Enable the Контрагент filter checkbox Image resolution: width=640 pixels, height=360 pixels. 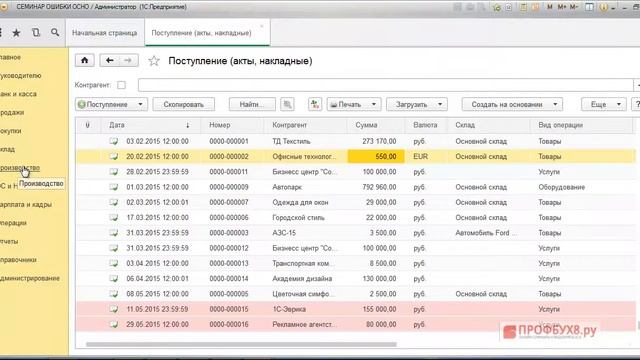click(x=121, y=85)
